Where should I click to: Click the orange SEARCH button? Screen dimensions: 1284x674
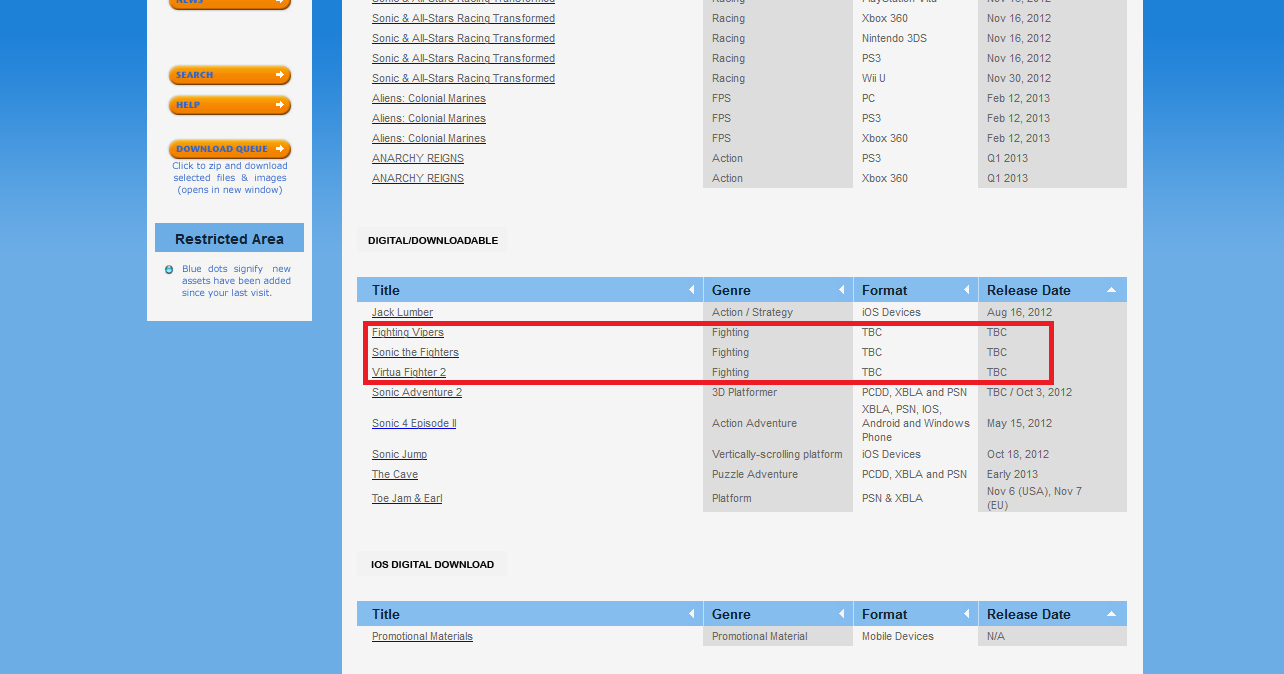[230, 75]
